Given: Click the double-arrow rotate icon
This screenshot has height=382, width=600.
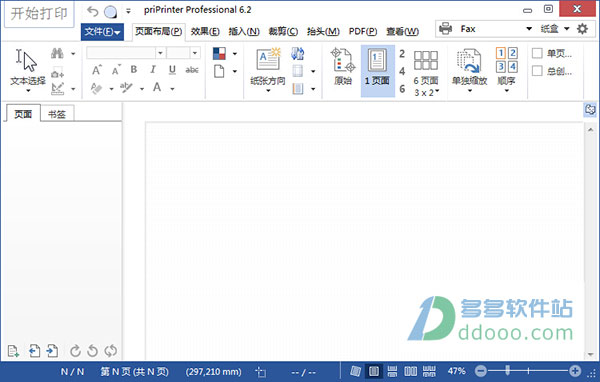Looking at the screenshot, I should pos(111,351).
